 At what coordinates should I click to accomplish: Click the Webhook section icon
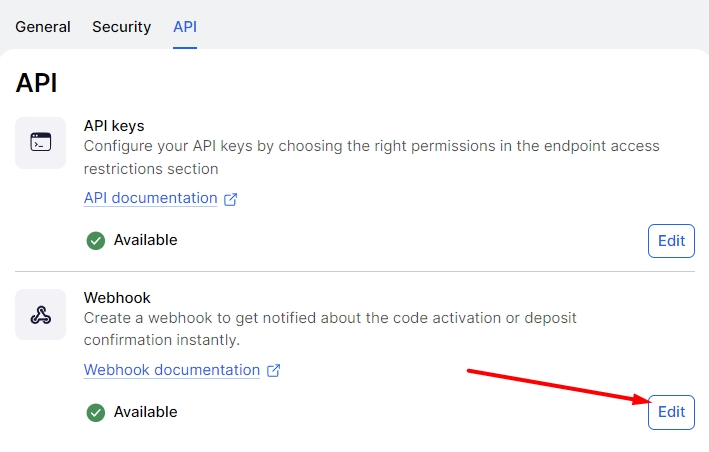40,314
